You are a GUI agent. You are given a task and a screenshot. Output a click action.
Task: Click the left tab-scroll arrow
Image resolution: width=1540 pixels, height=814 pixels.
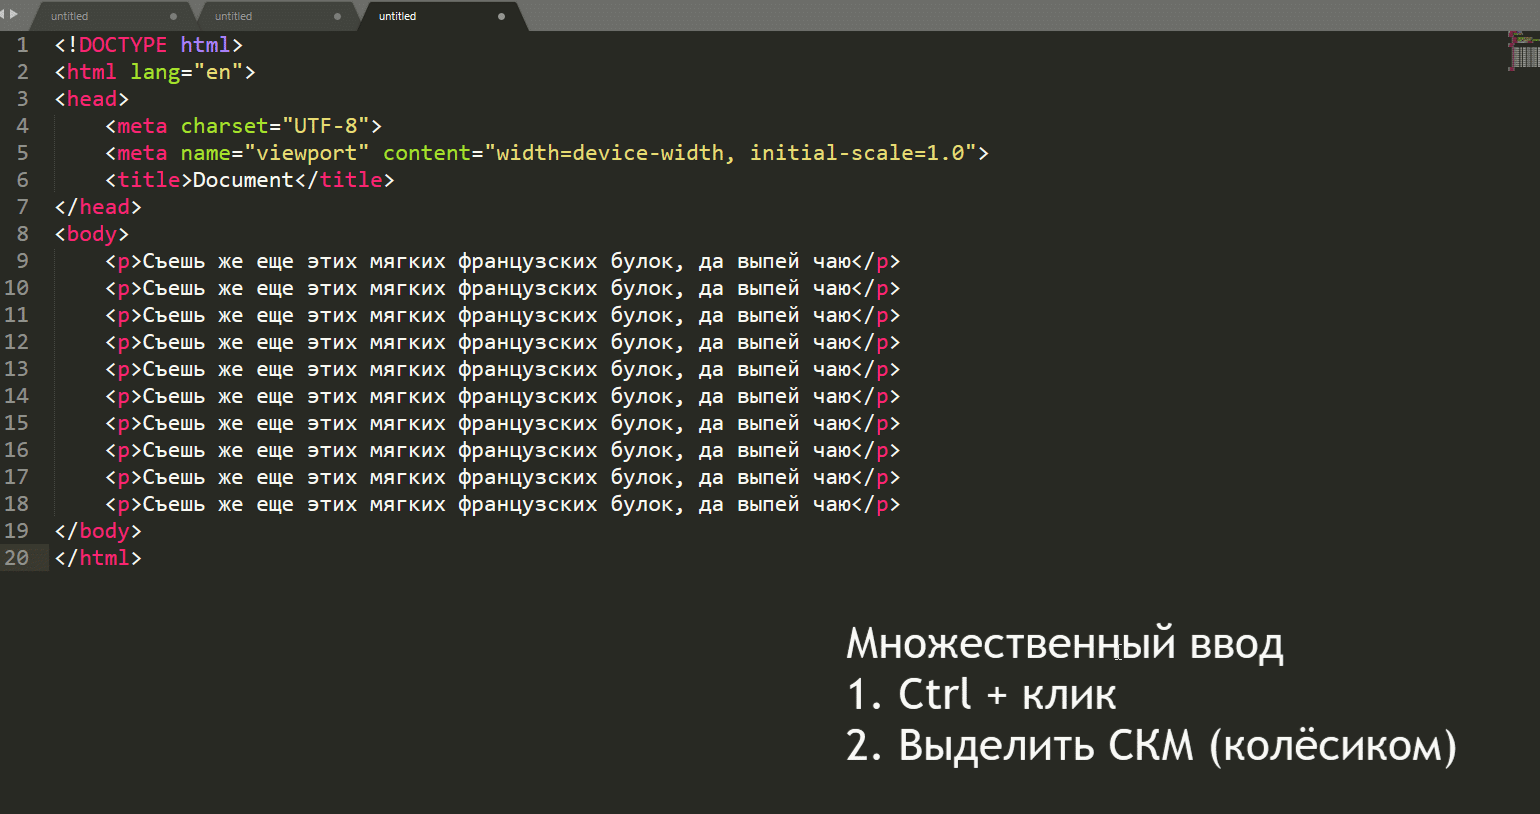4,13
